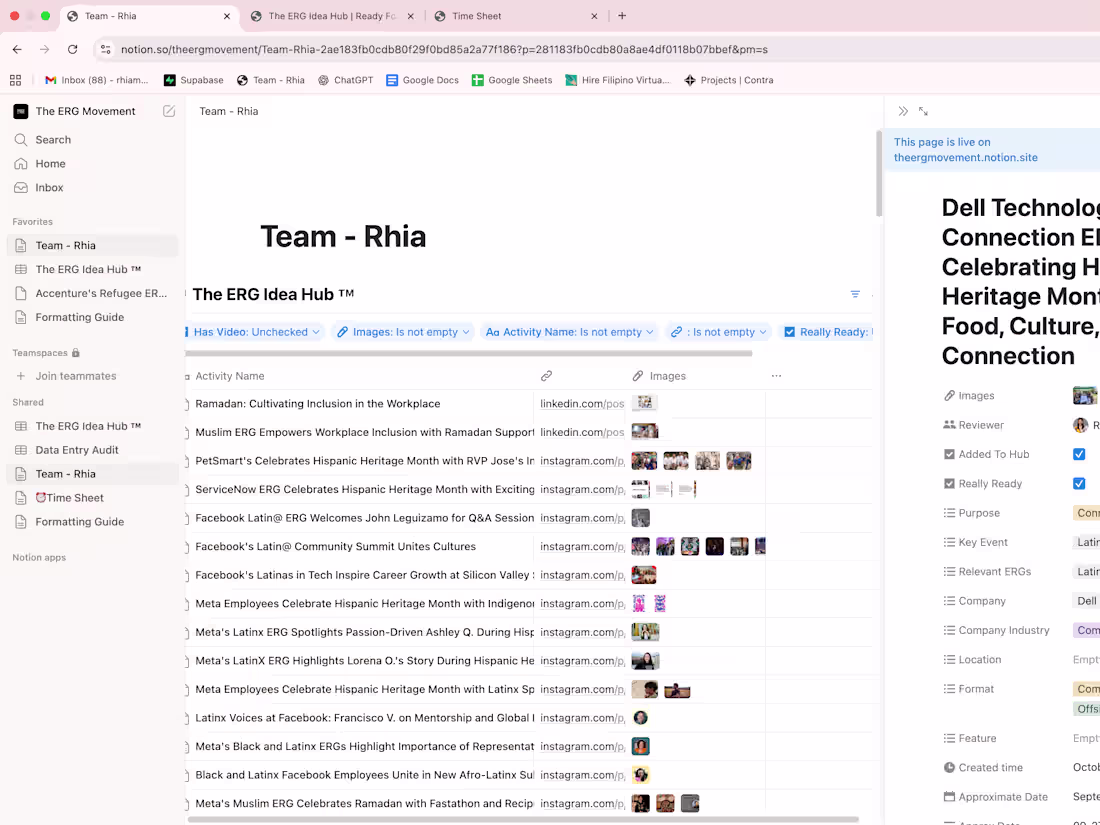Open the Images thumbnail in side panel
Image resolution: width=1100 pixels, height=825 pixels.
click(1085, 396)
